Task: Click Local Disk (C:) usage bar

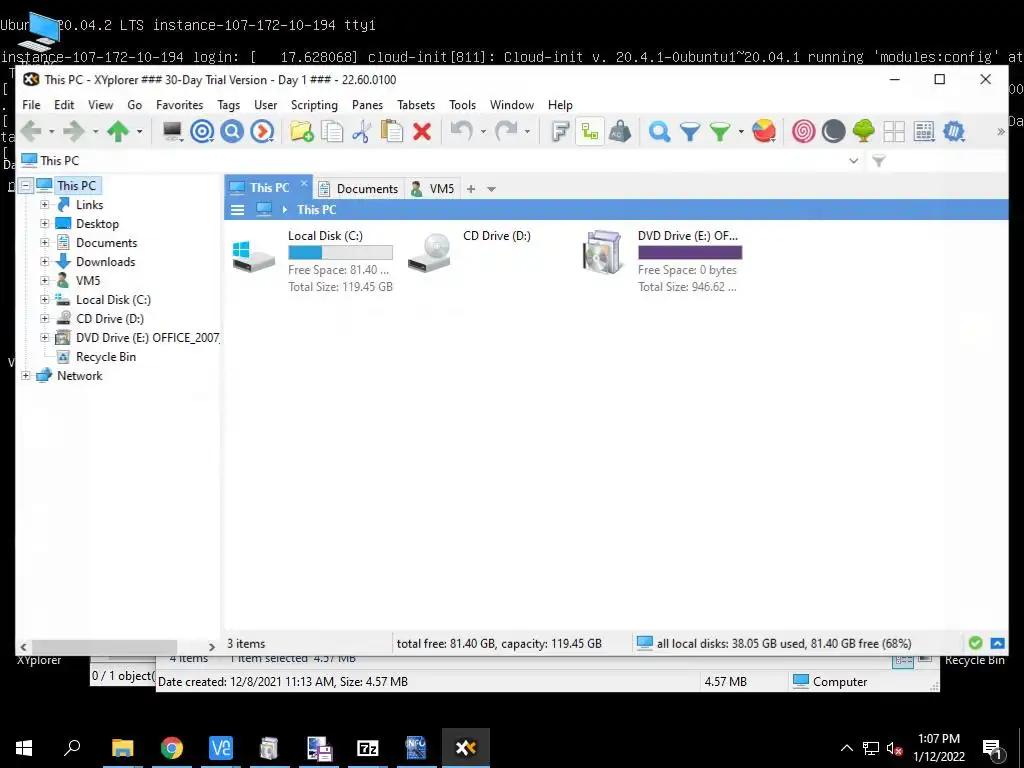Action: [x=340, y=252]
